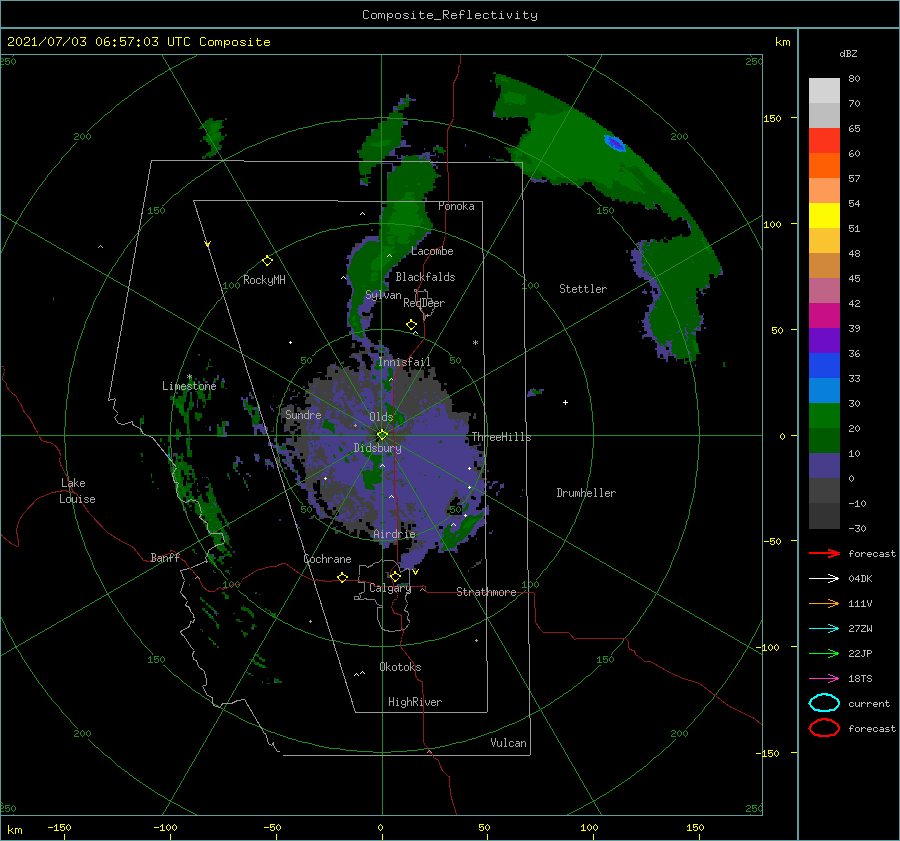The width and height of the screenshot is (900, 841).
Task: Click the red forecast arrow in legend
Action: 824,553
